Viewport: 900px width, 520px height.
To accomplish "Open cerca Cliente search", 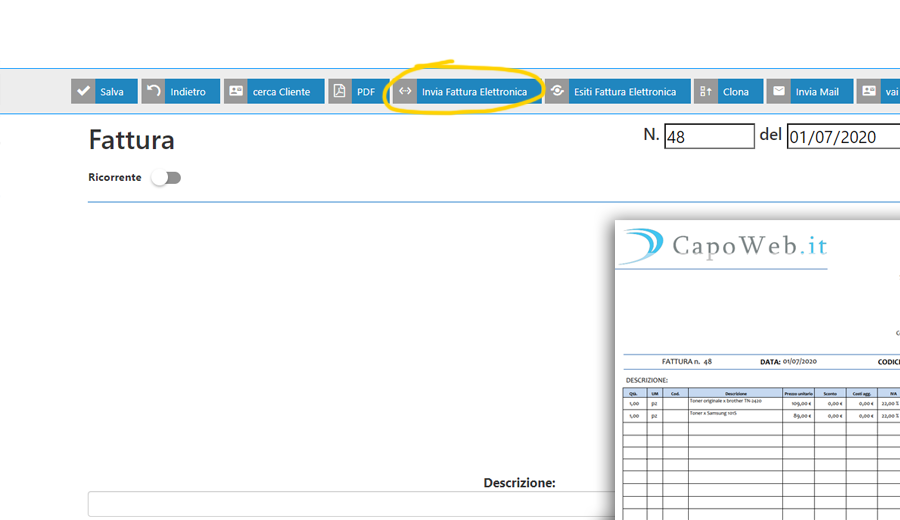I will (281, 92).
